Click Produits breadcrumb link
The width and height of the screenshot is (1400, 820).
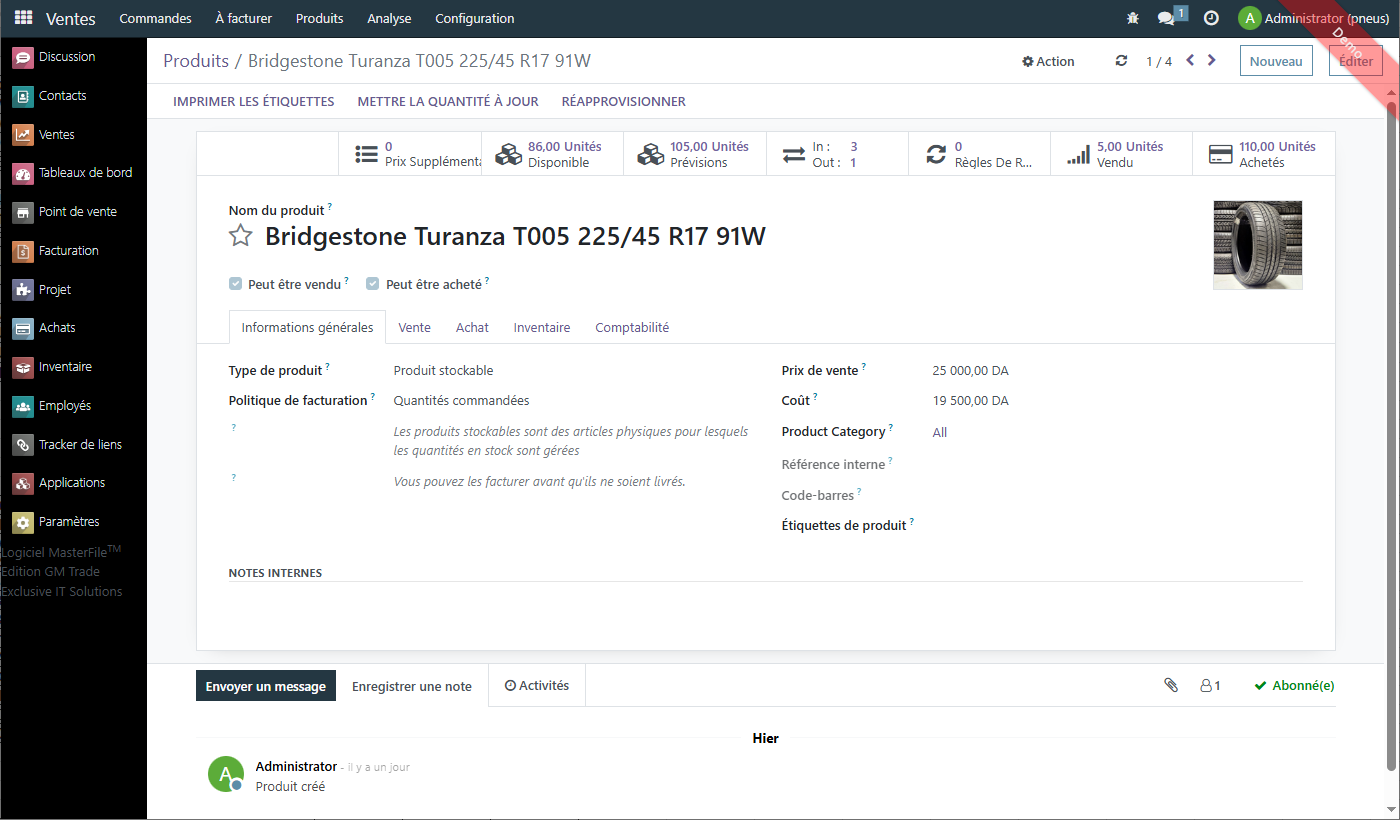click(196, 61)
